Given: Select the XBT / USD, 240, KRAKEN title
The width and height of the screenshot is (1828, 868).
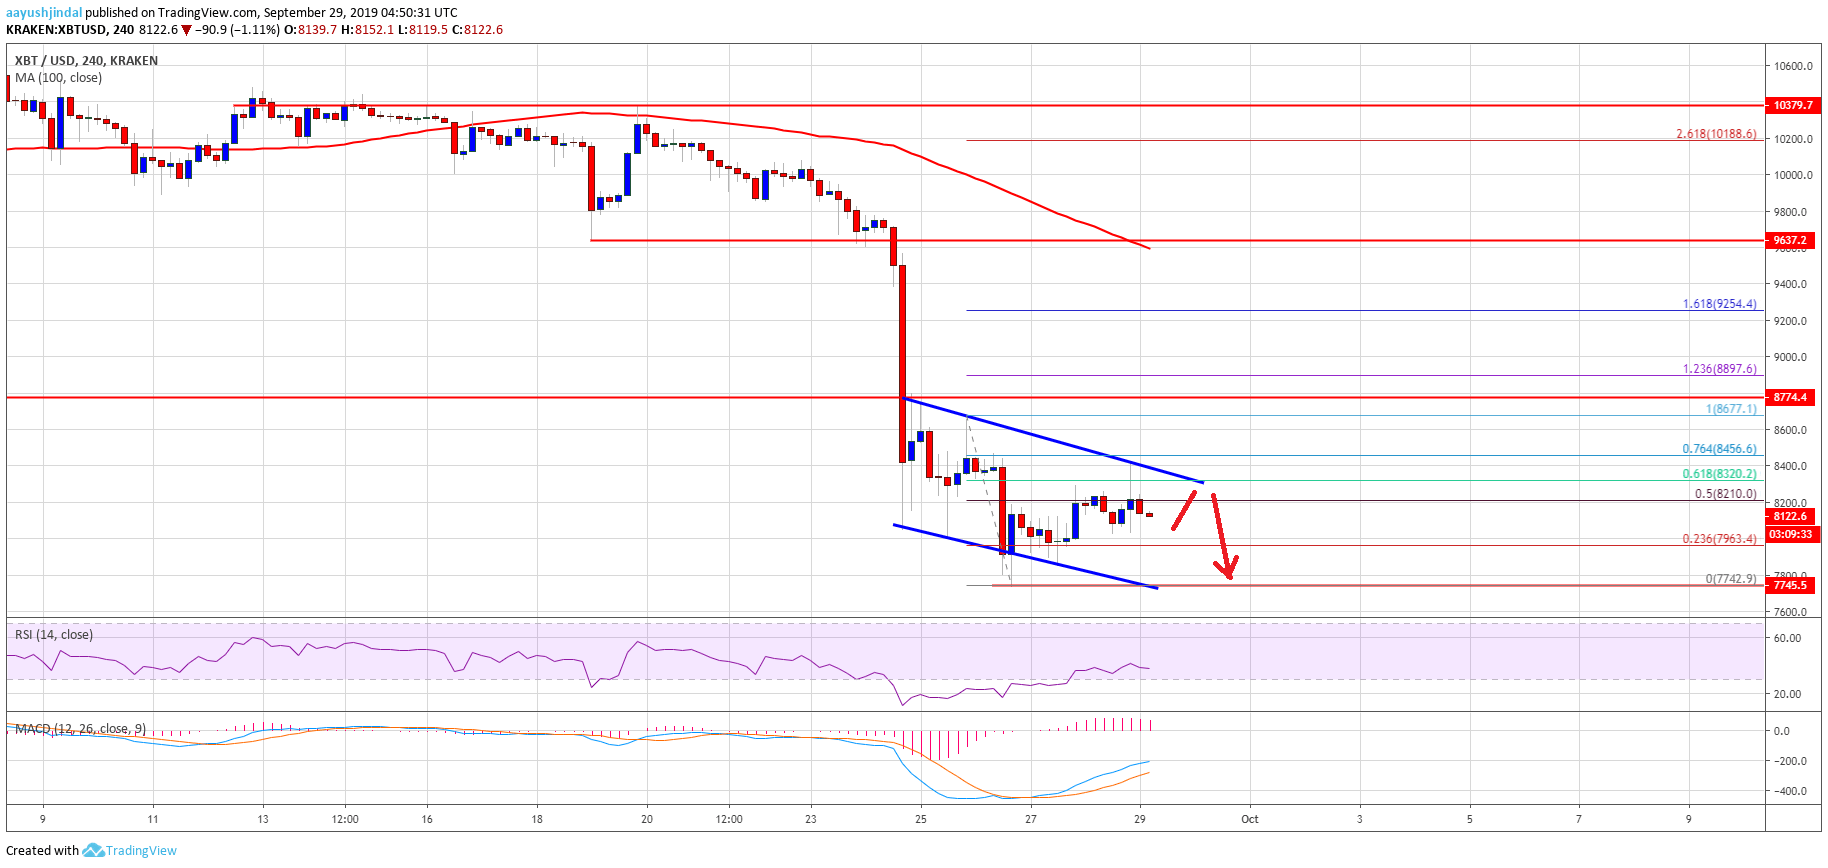Looking at the screenshot, I should pos(86,61).
